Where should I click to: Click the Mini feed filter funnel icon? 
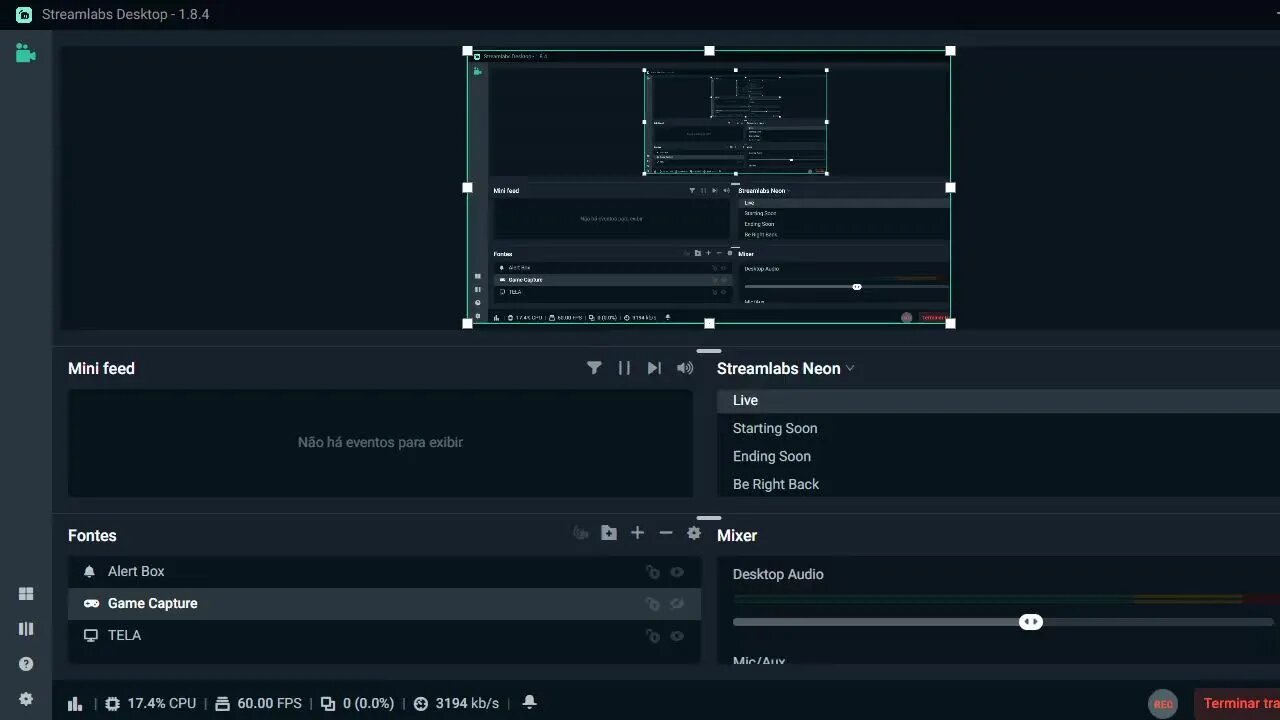point(594,368)
